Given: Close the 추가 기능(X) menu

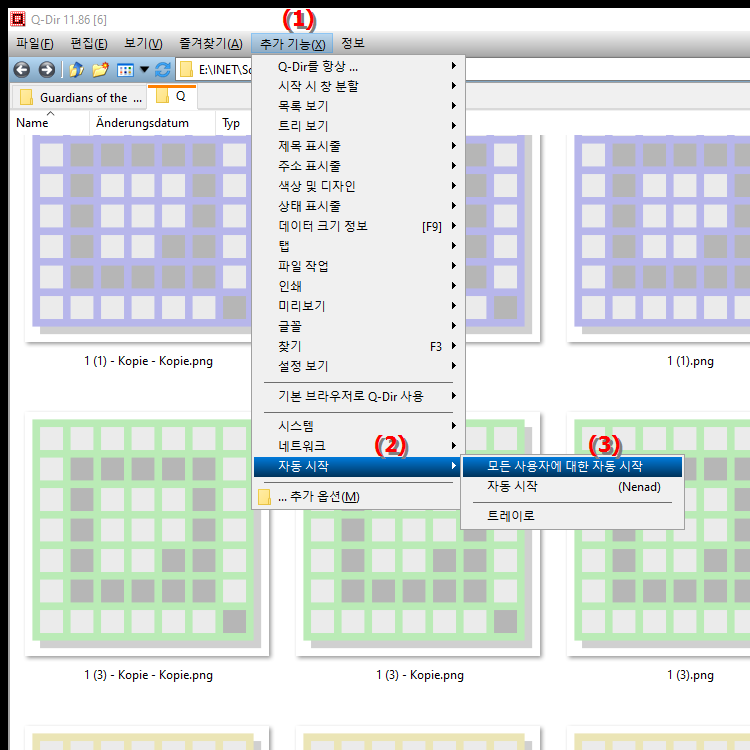Looking at the screenshot, I should [292, 44].
